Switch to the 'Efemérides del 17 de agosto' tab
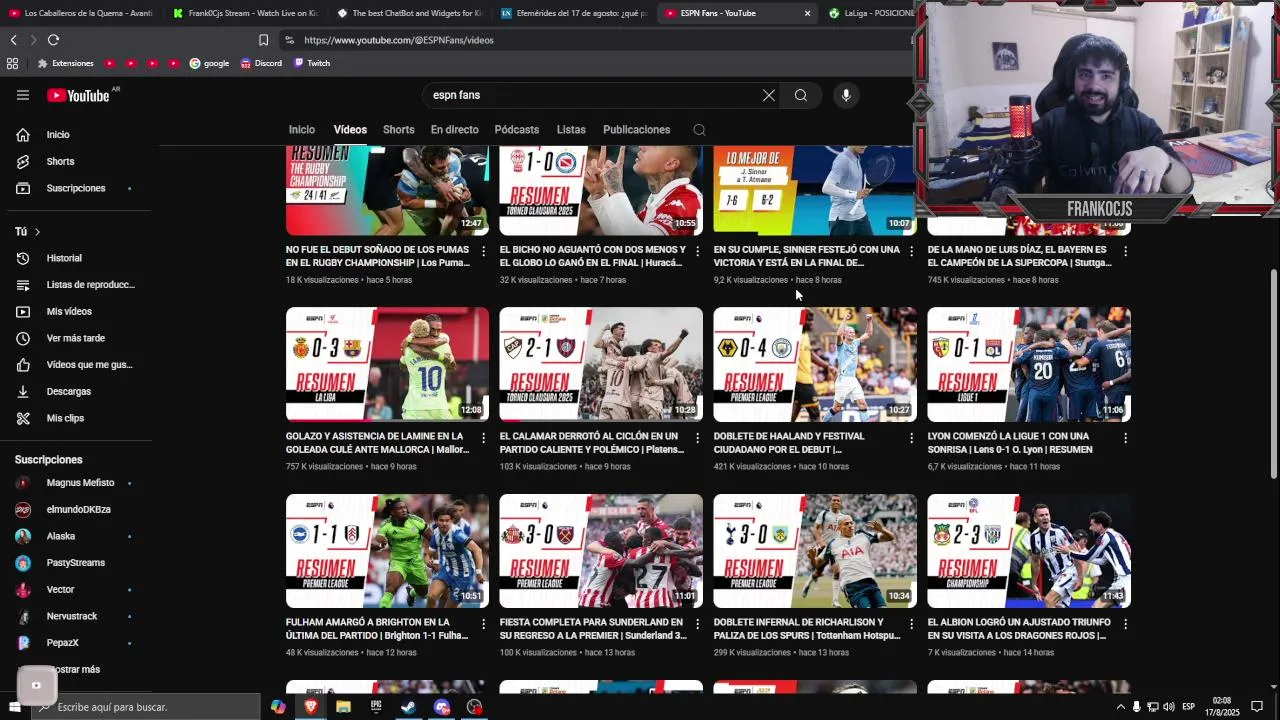The width and height of the screenshot is (1280, 720). click(x=573, y=13)
